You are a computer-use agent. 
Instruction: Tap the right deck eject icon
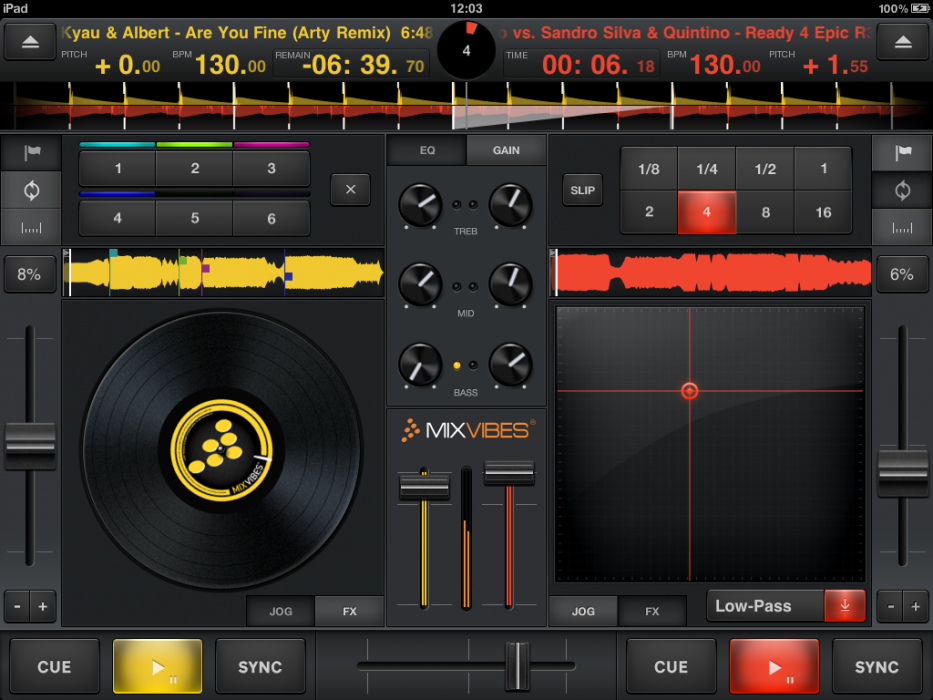pyautogui.click(x=903, y=42)
